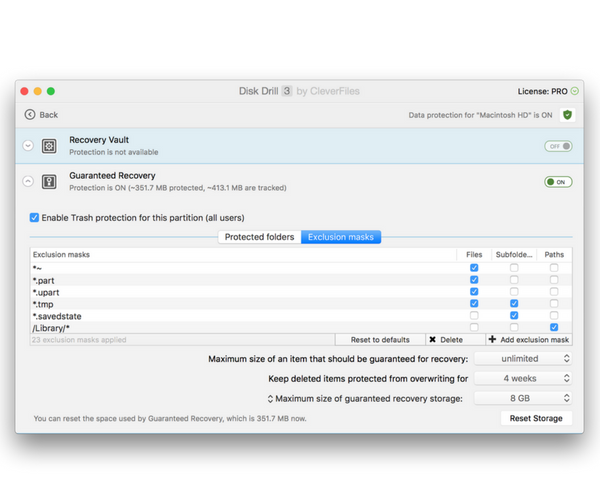Click the License PRO green status icon
Image resolution: width=600 pixels, height=500 pixels.
click(575, 91)
